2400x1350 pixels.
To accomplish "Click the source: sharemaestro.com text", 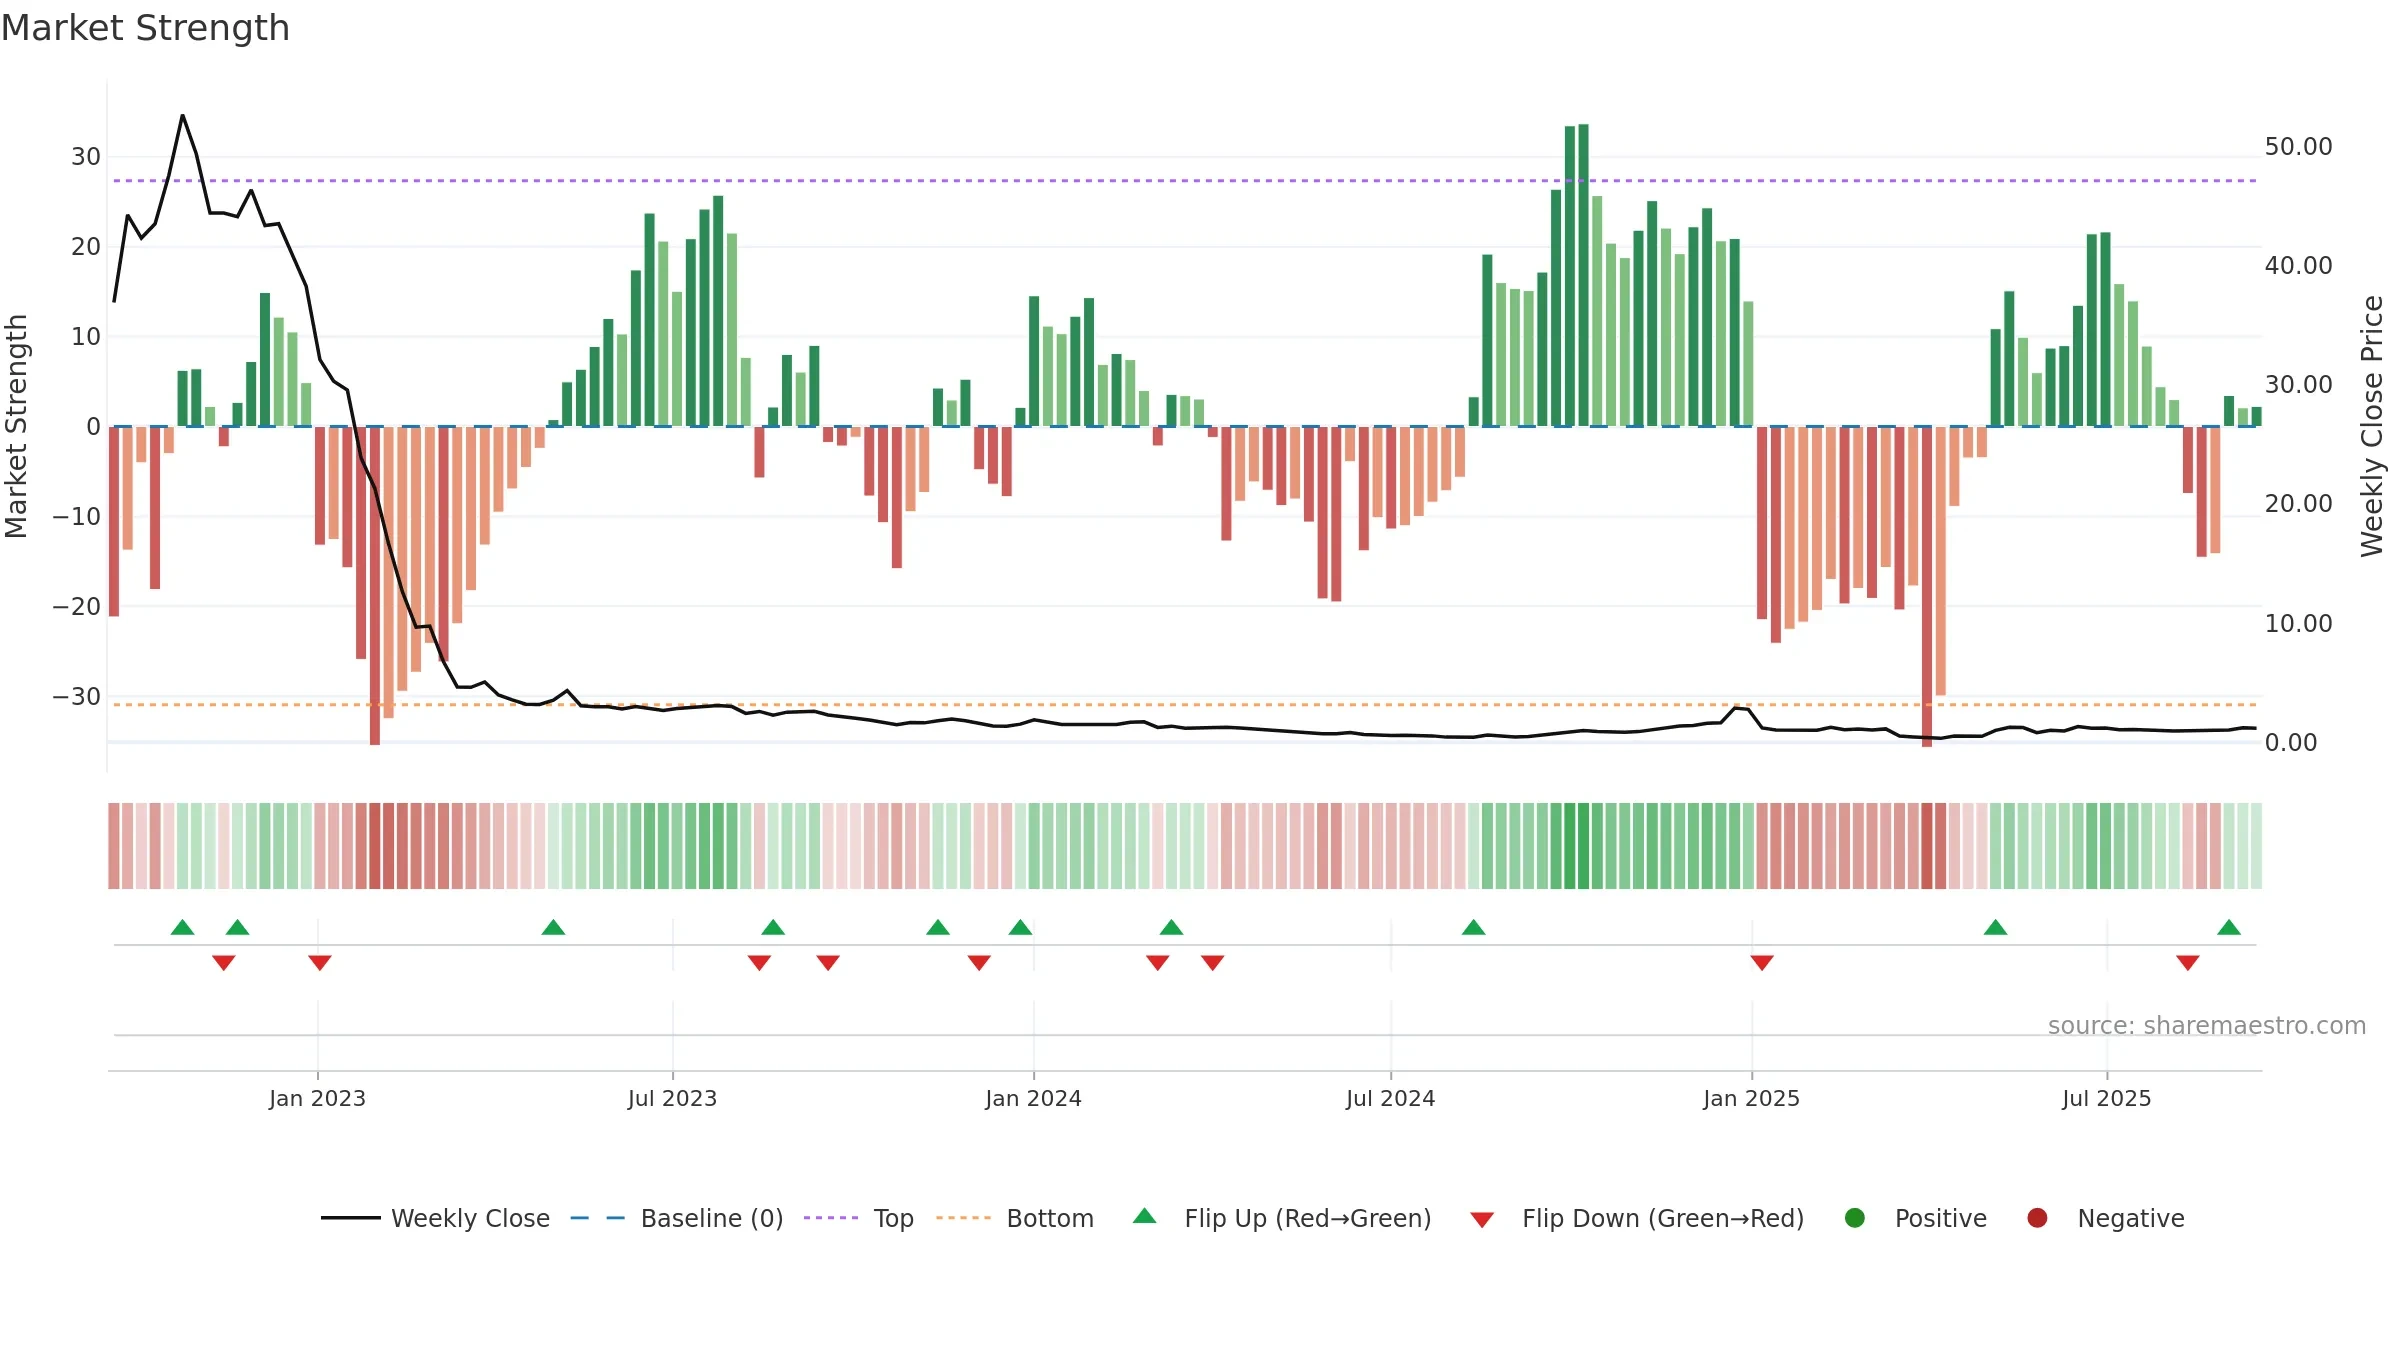I will [2207, 1025].
